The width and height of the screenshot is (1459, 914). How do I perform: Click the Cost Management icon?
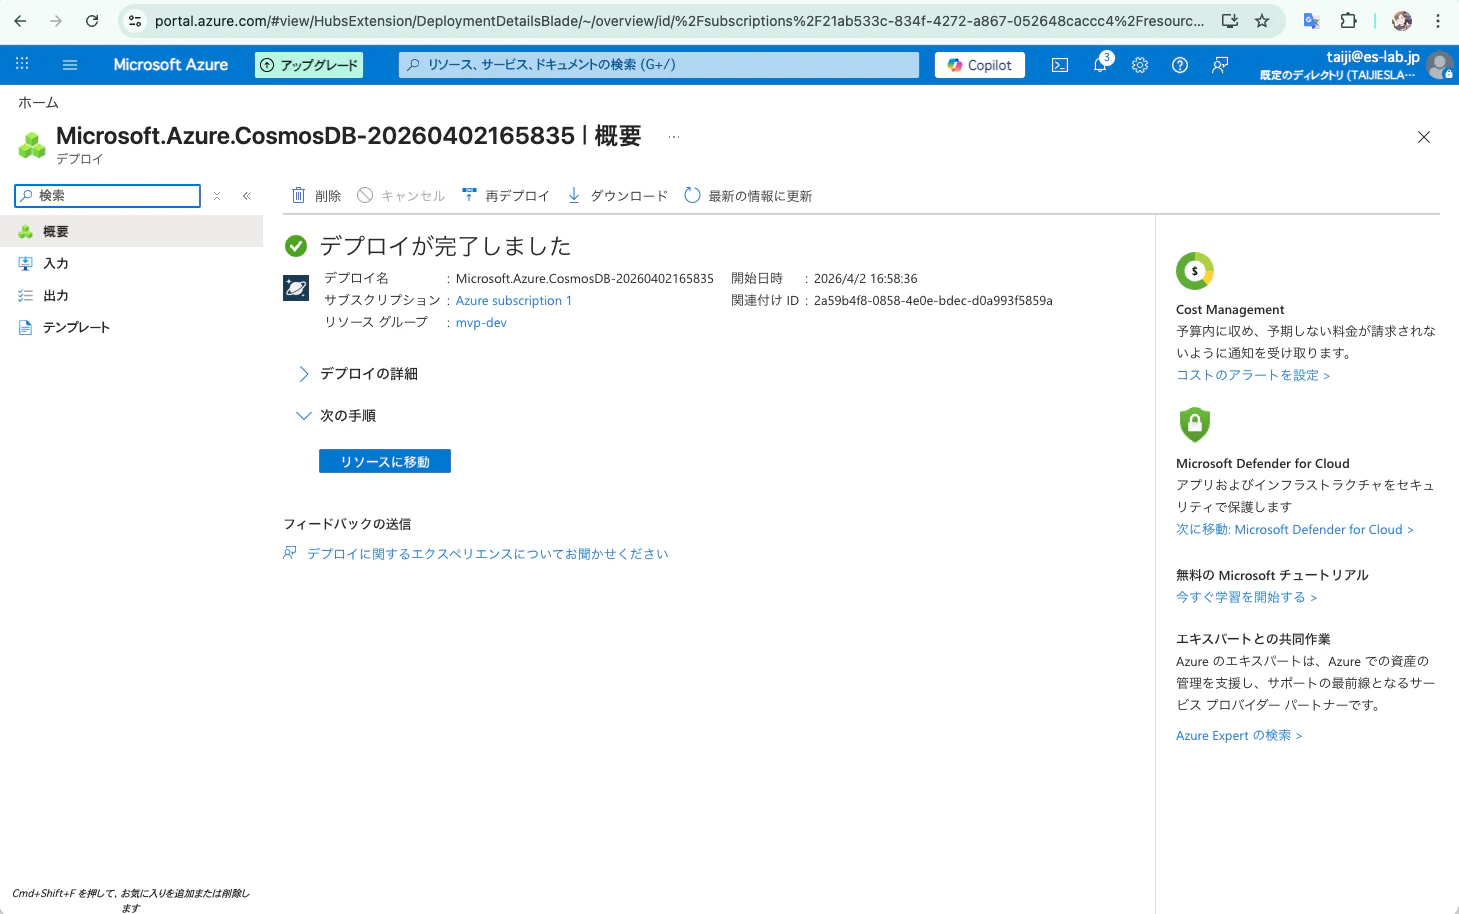[1195, 271]
